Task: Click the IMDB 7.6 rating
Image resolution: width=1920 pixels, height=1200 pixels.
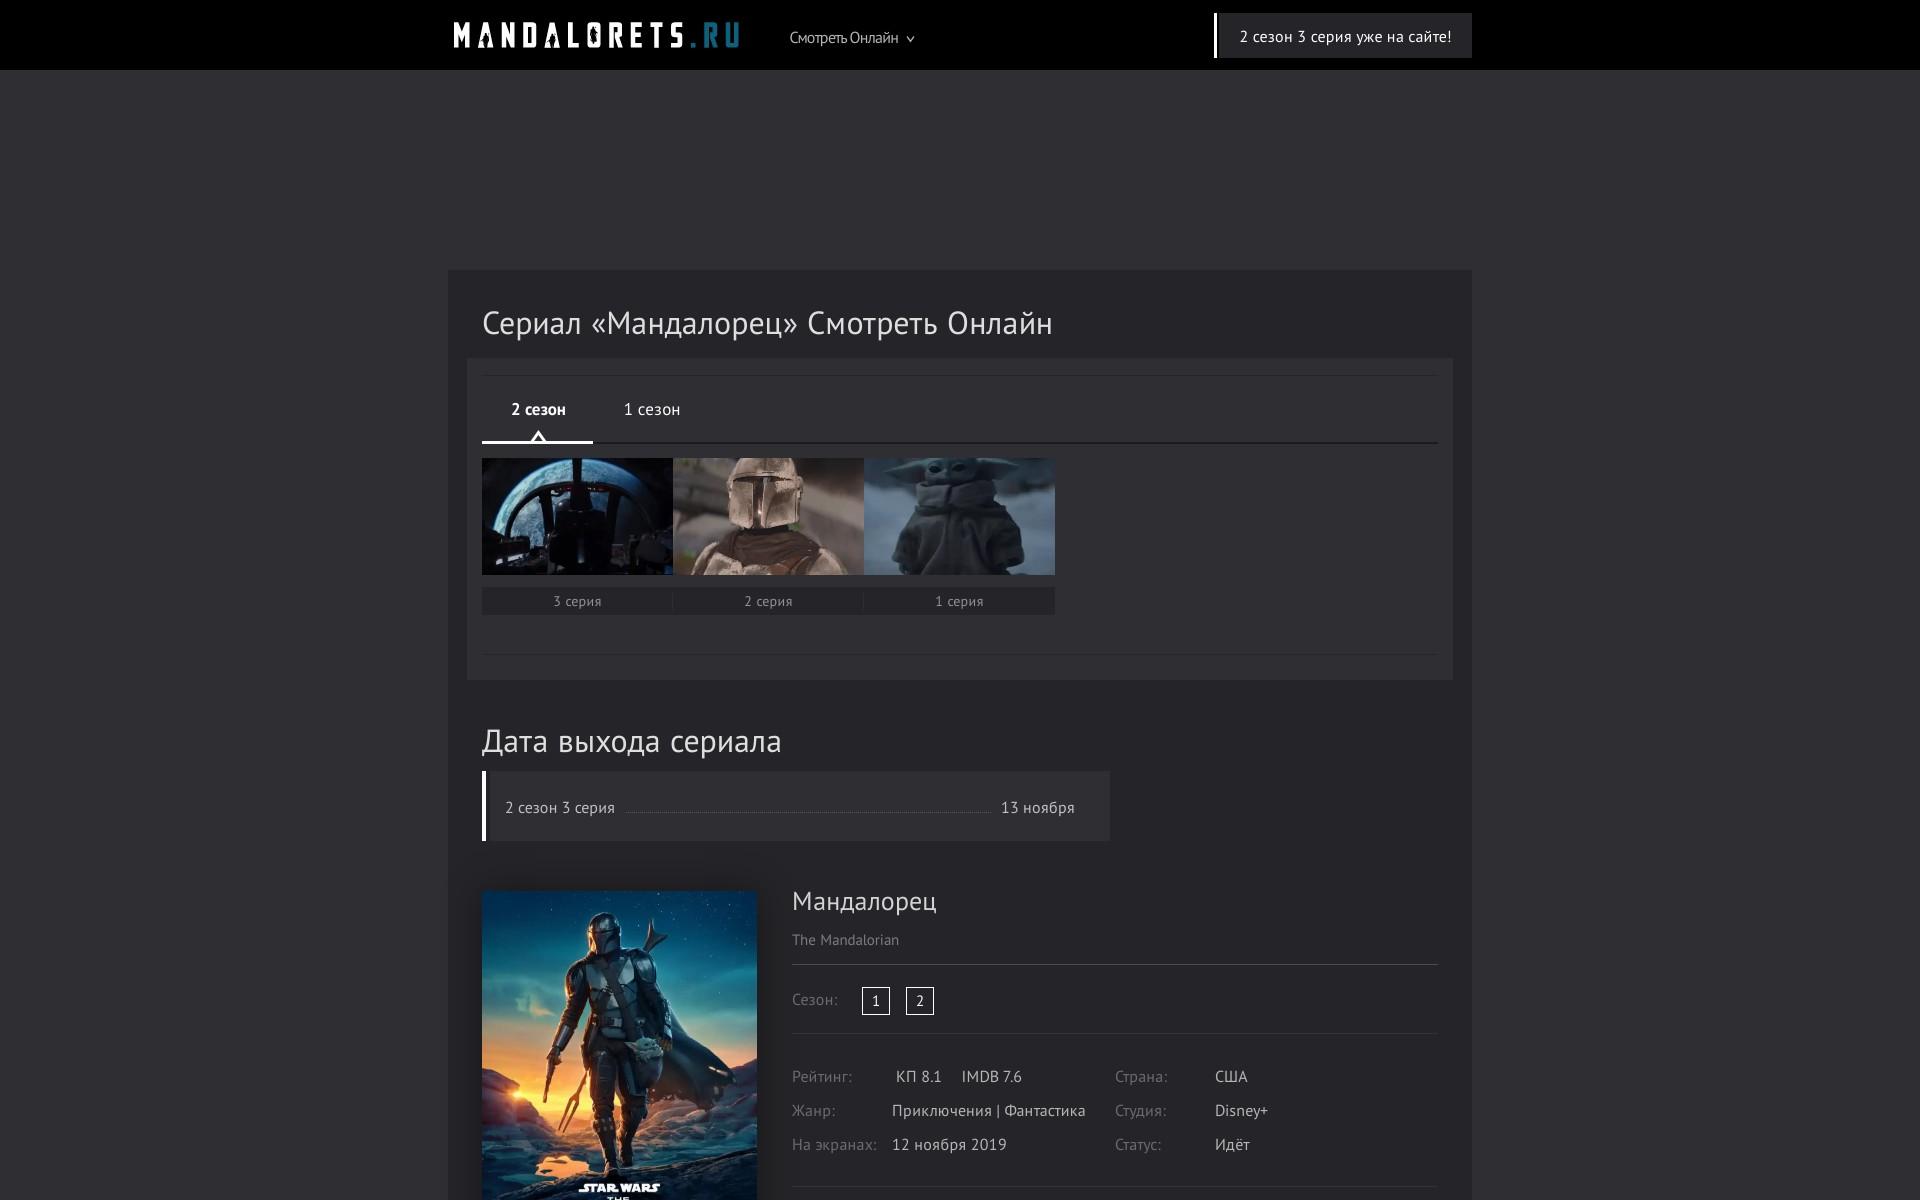Action: [x=991, y=1077]
